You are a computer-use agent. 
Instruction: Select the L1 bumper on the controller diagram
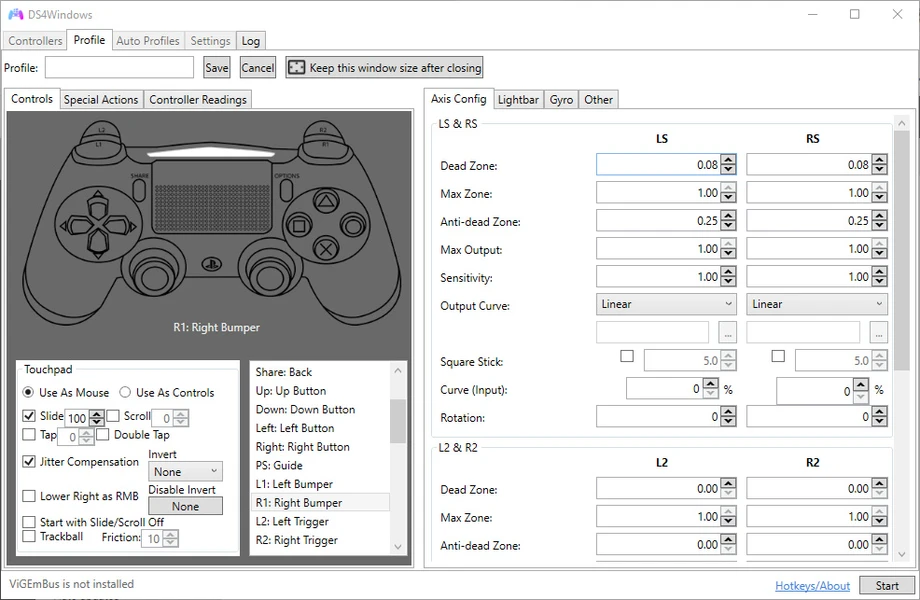coord(97,144)
